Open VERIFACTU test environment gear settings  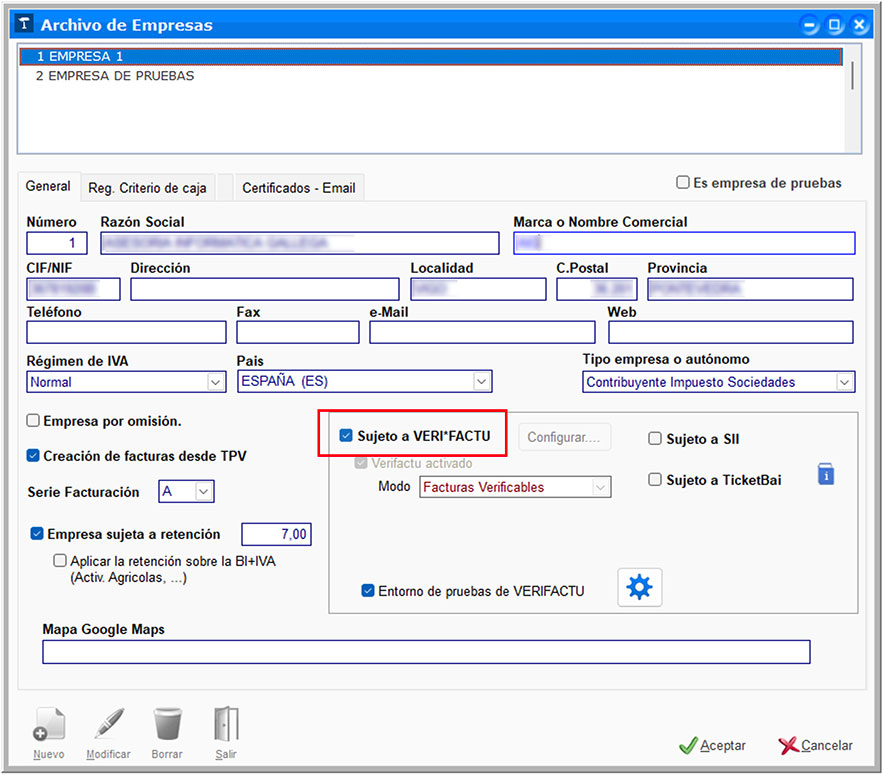pos(639,588)
